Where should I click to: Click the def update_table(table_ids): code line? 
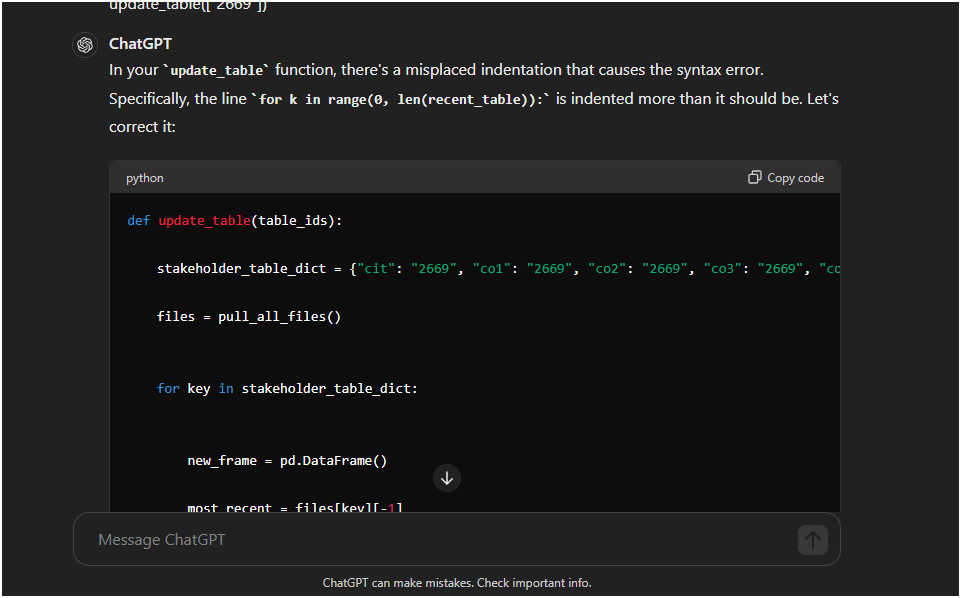point(235,221)
